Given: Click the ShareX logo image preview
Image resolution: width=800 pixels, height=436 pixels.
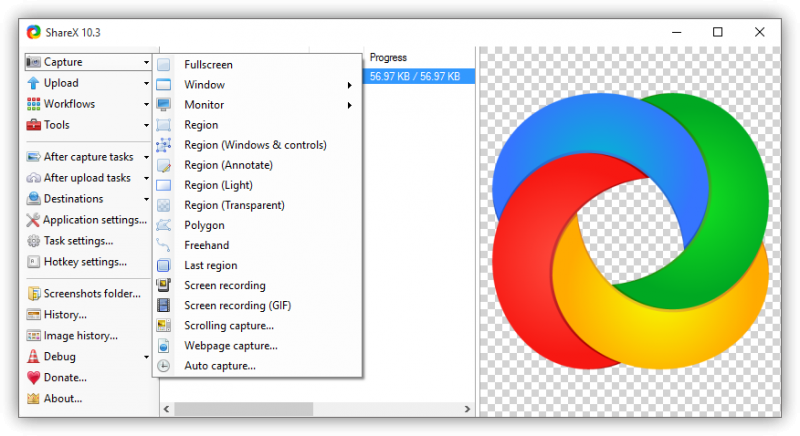Looking at the screenshot, I should [630, 230].
